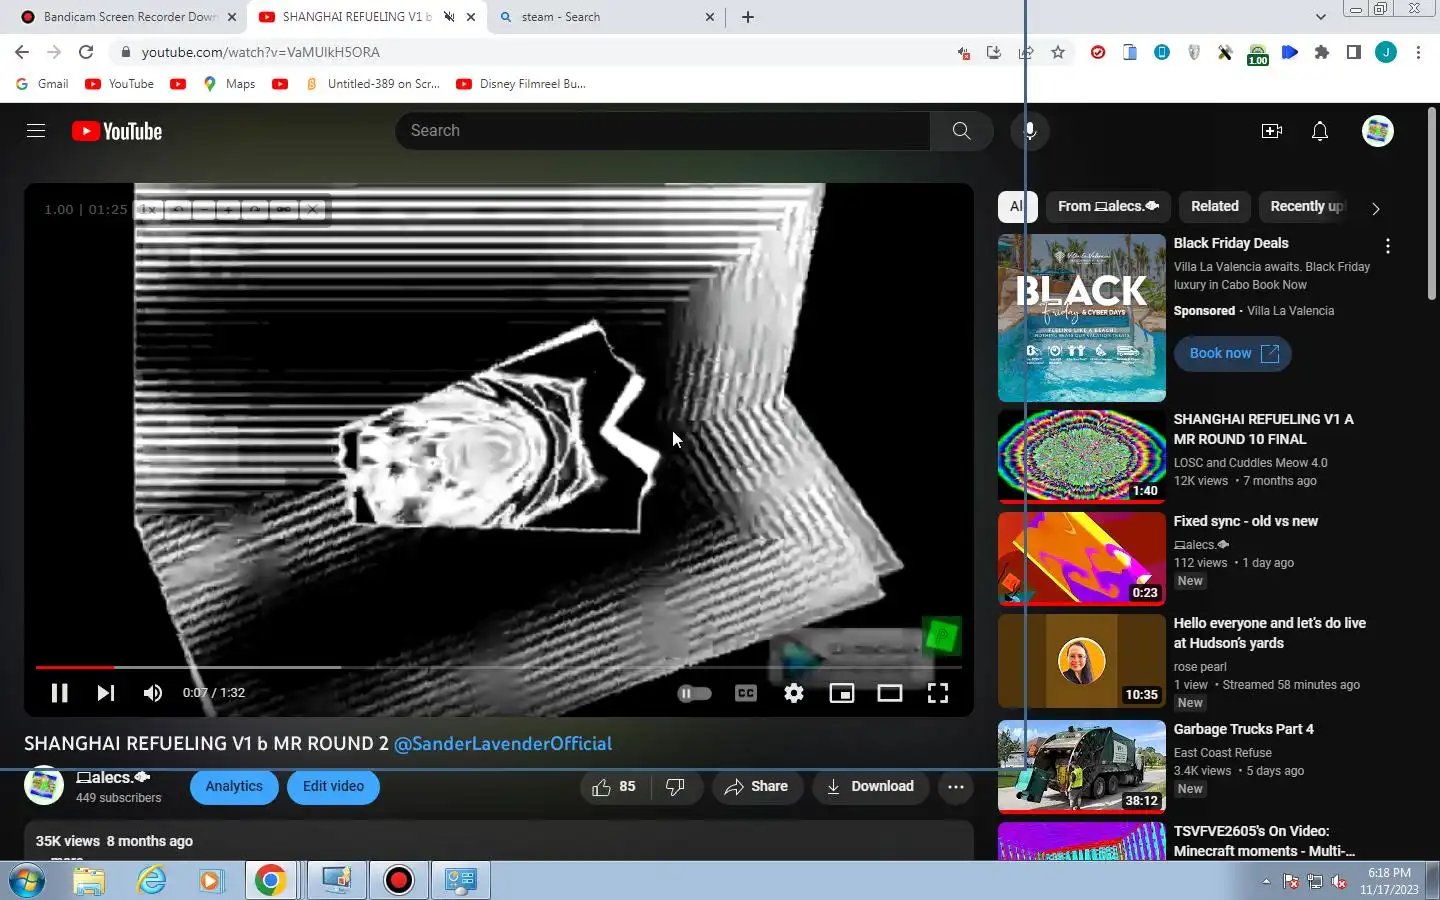Open the Maps bookmark
Screen dimensions: 1440x900
pyautogui.click(x=230, y=84)
